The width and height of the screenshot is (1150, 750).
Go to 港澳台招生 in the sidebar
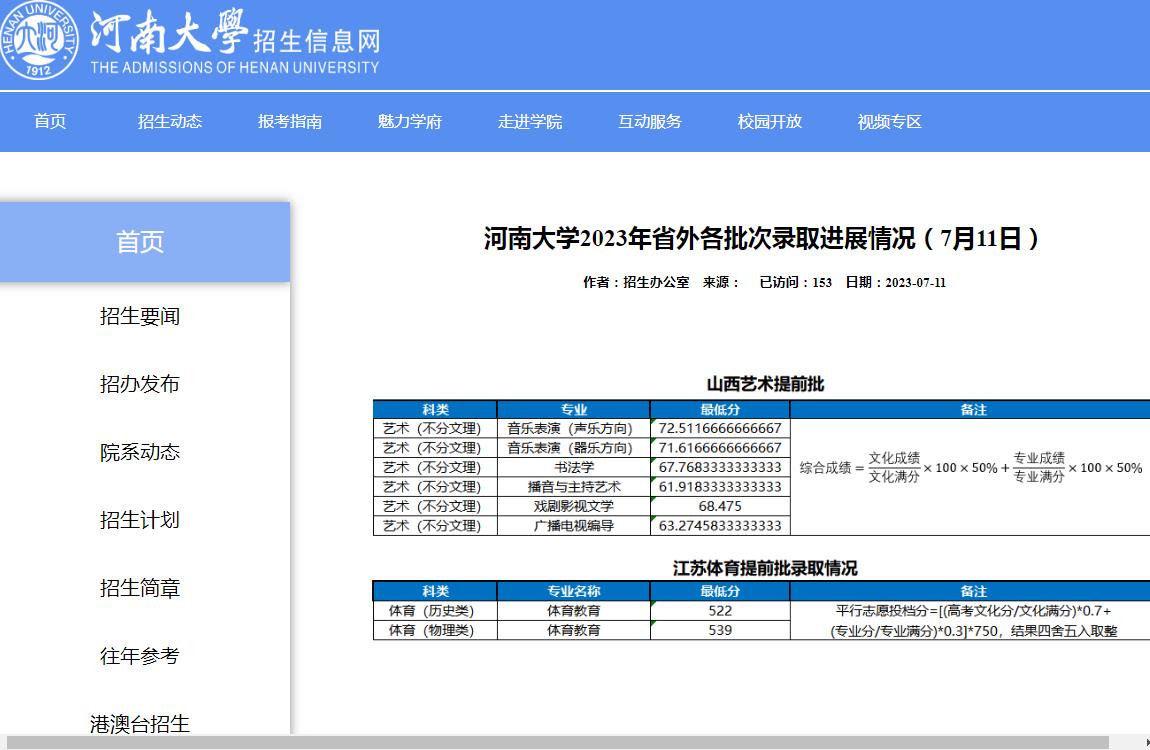pyautogui.click(x=139, y=724)
